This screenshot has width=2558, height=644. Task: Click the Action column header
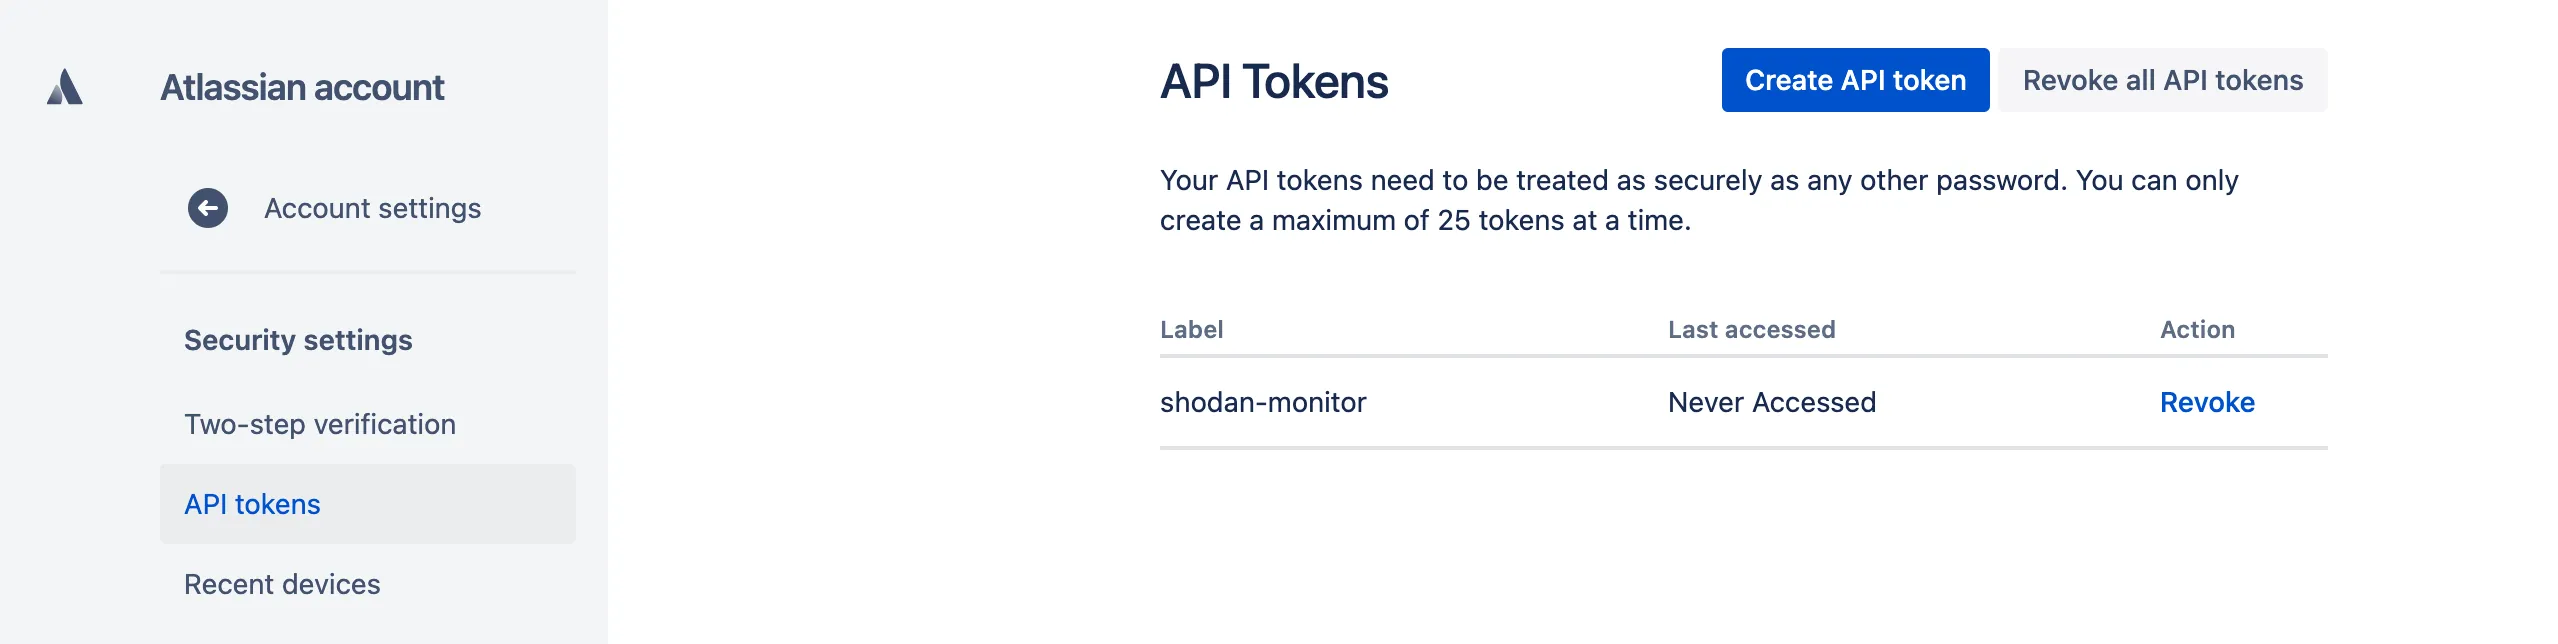pos(2197,329)
